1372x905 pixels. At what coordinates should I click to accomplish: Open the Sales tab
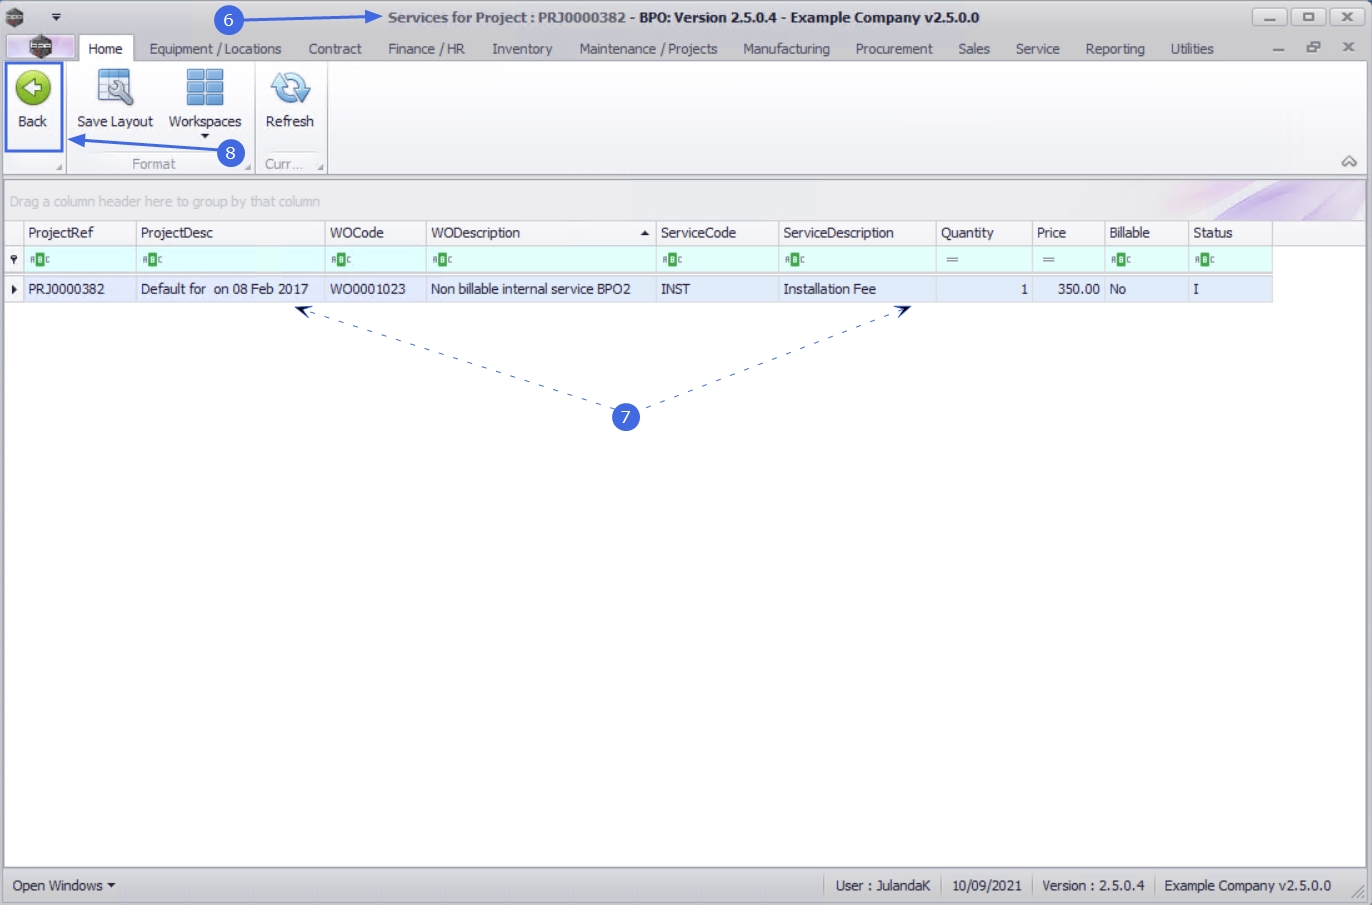[x=973, y=48]
